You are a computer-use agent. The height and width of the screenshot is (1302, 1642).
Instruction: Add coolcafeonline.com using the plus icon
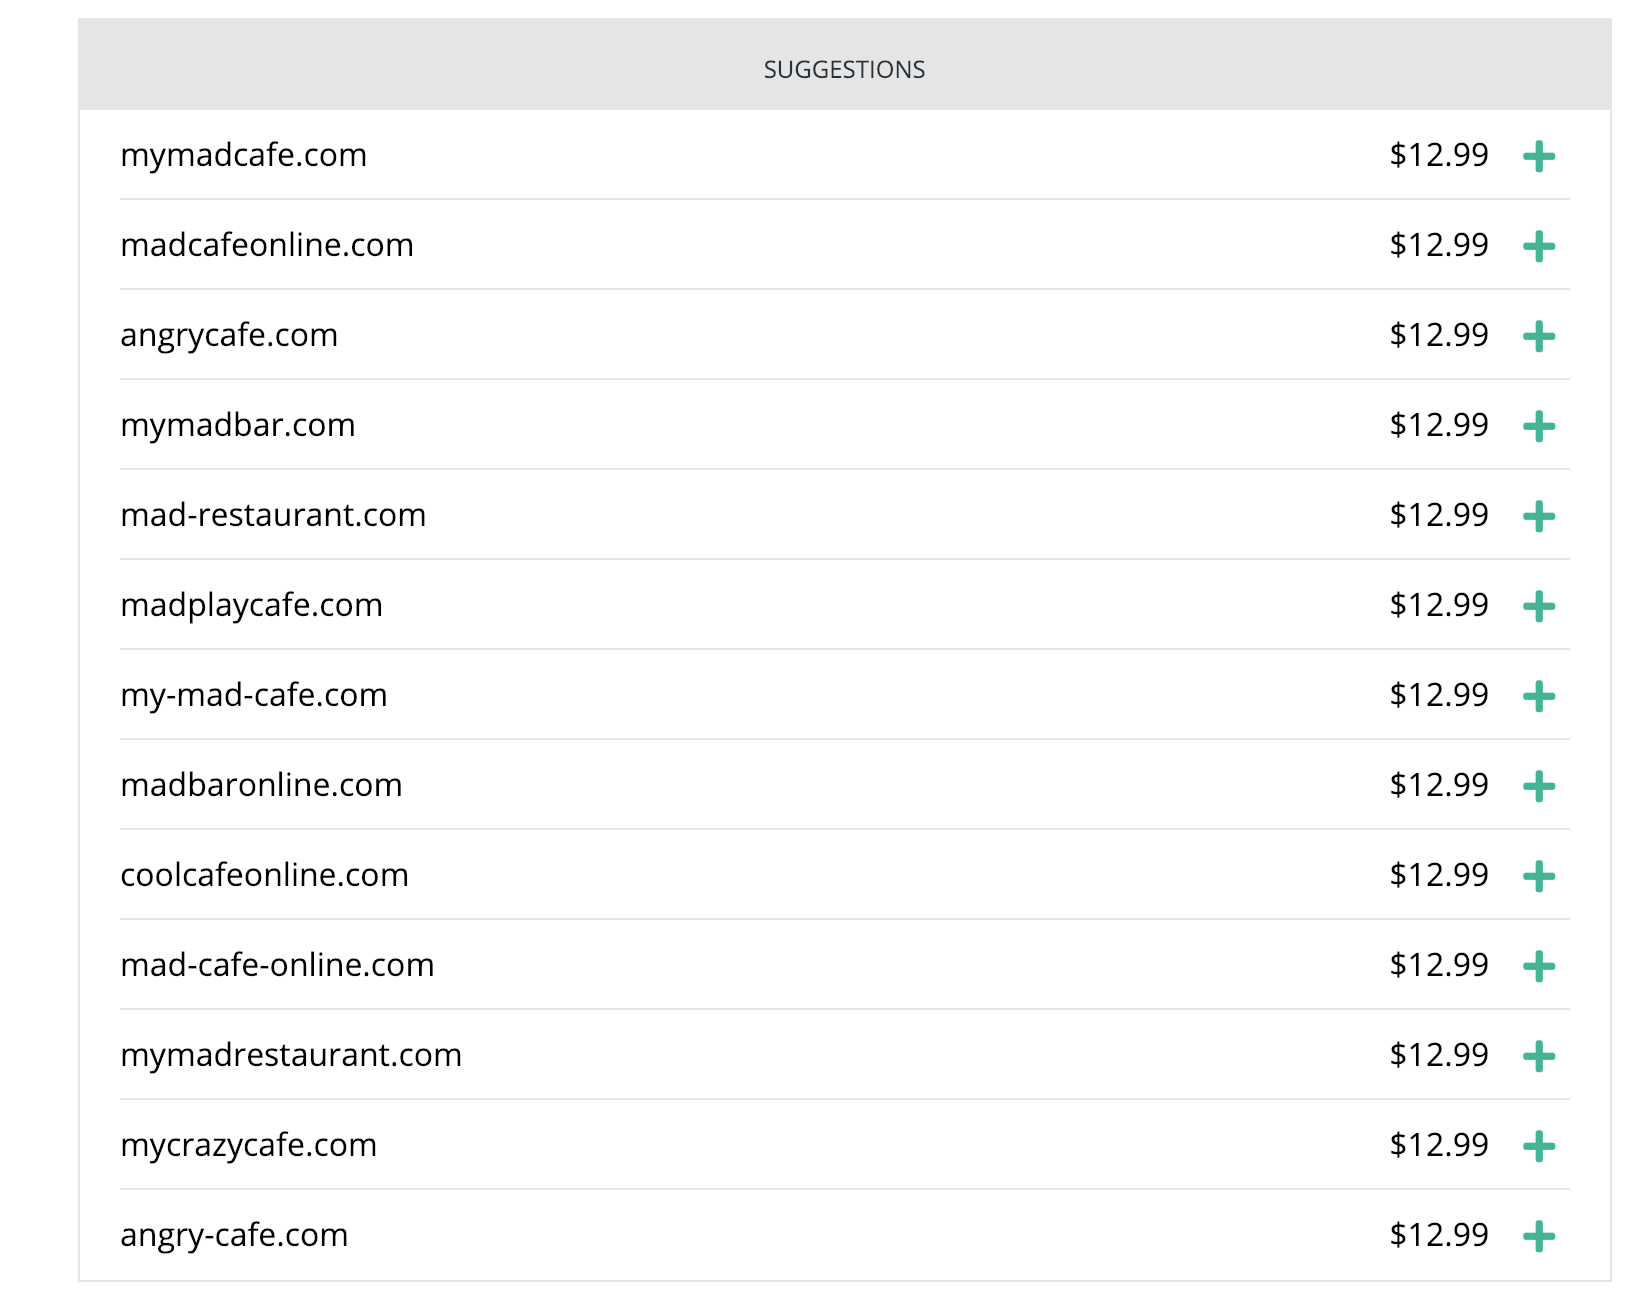point(1538,876)
